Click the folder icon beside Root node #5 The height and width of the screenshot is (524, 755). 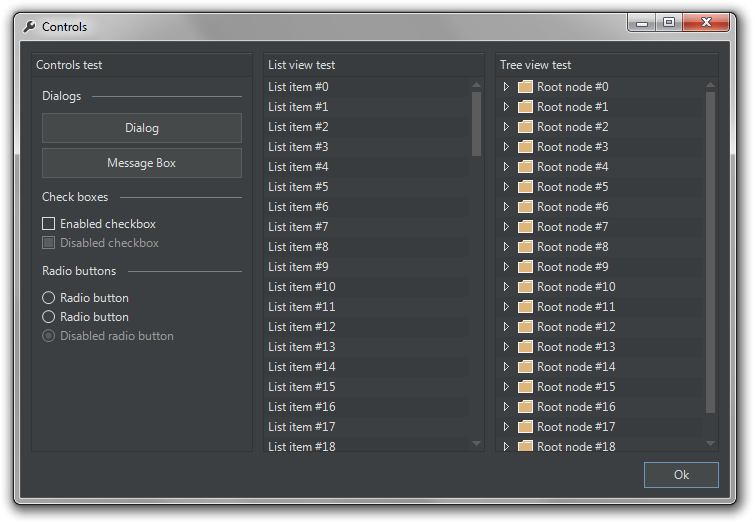pos(525,187)
